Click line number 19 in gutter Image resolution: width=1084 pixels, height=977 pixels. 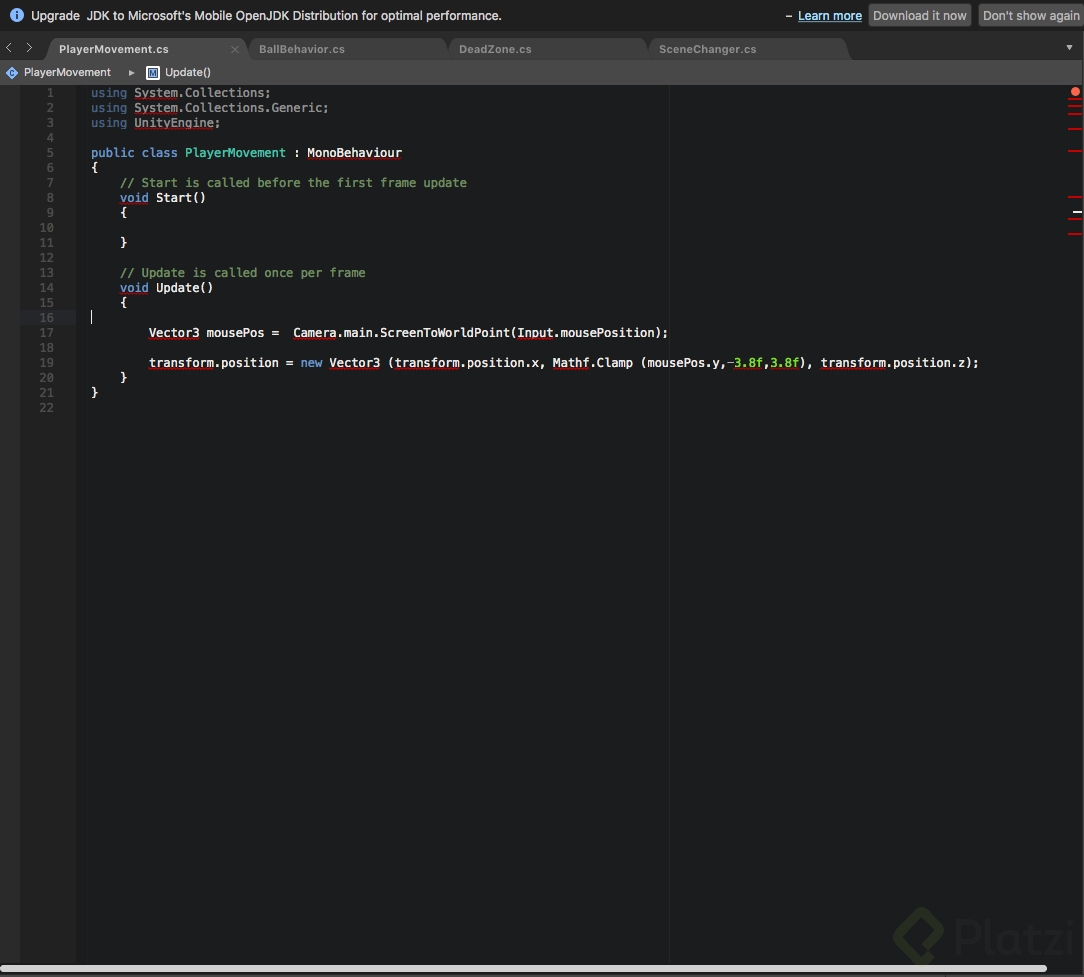point(47,363)
